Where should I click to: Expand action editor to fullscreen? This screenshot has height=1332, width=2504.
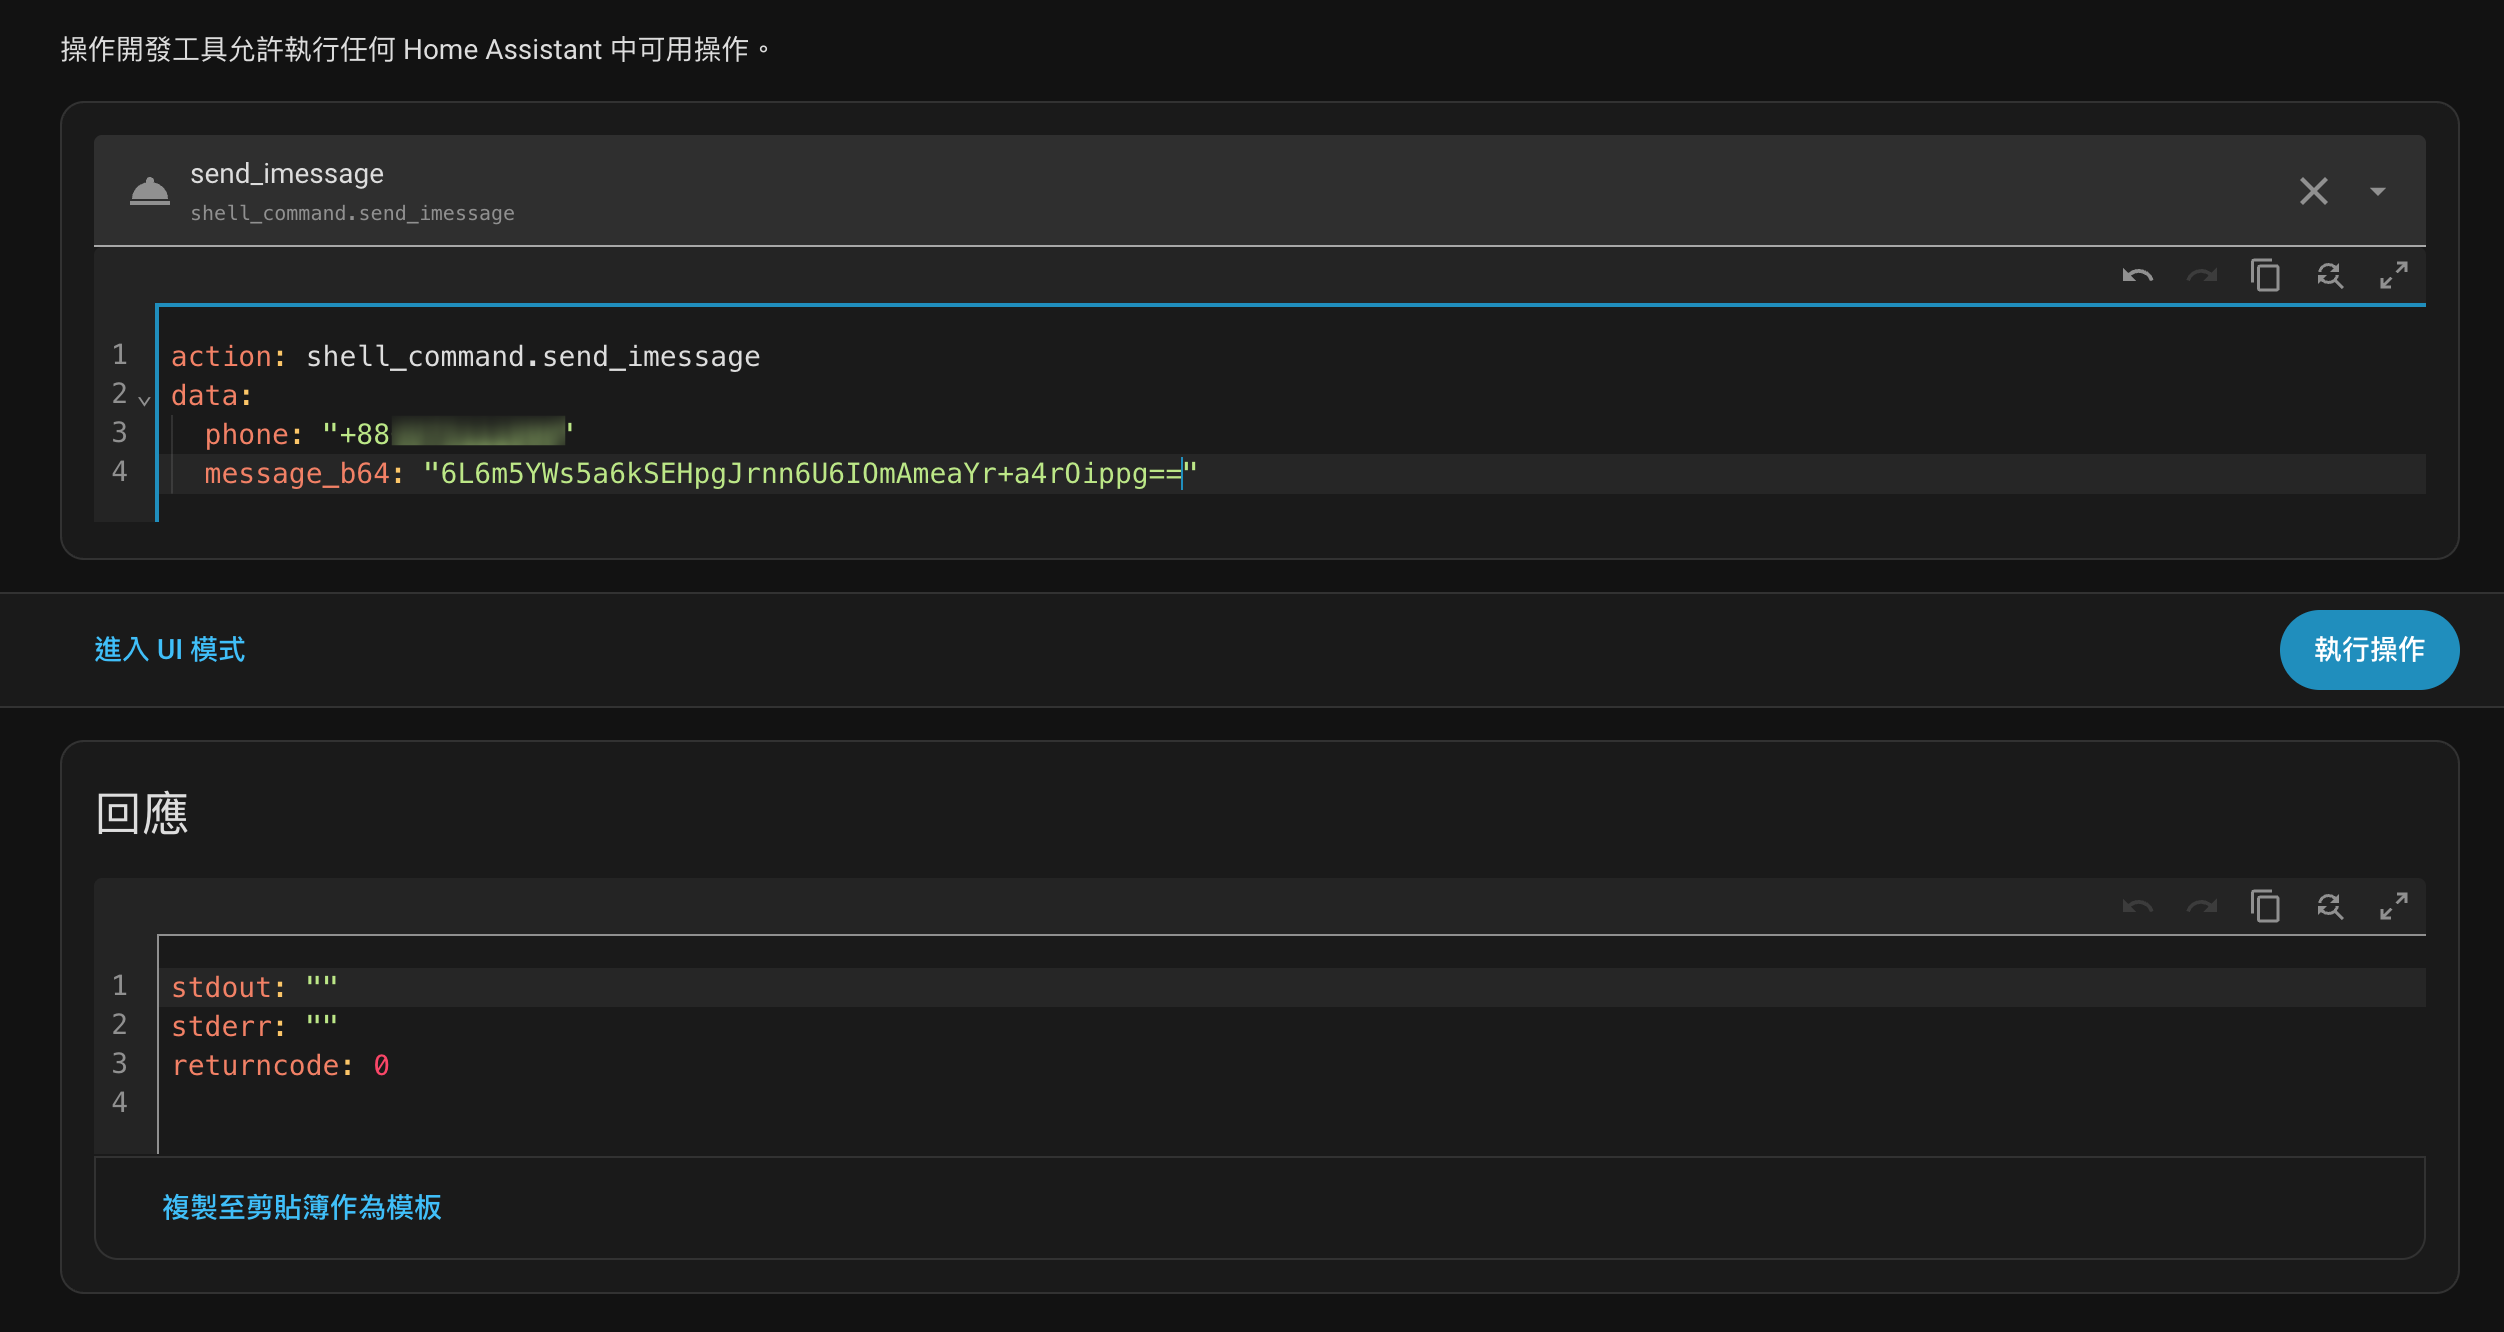pos(2393,275)
